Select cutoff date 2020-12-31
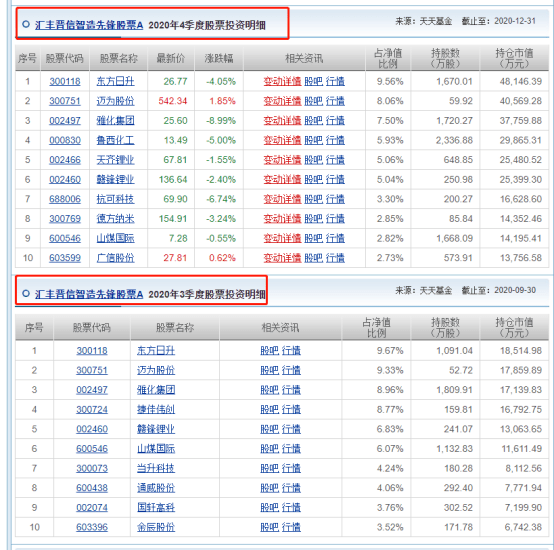This screenshot has height=550, width=554. [x=515, y=21]
